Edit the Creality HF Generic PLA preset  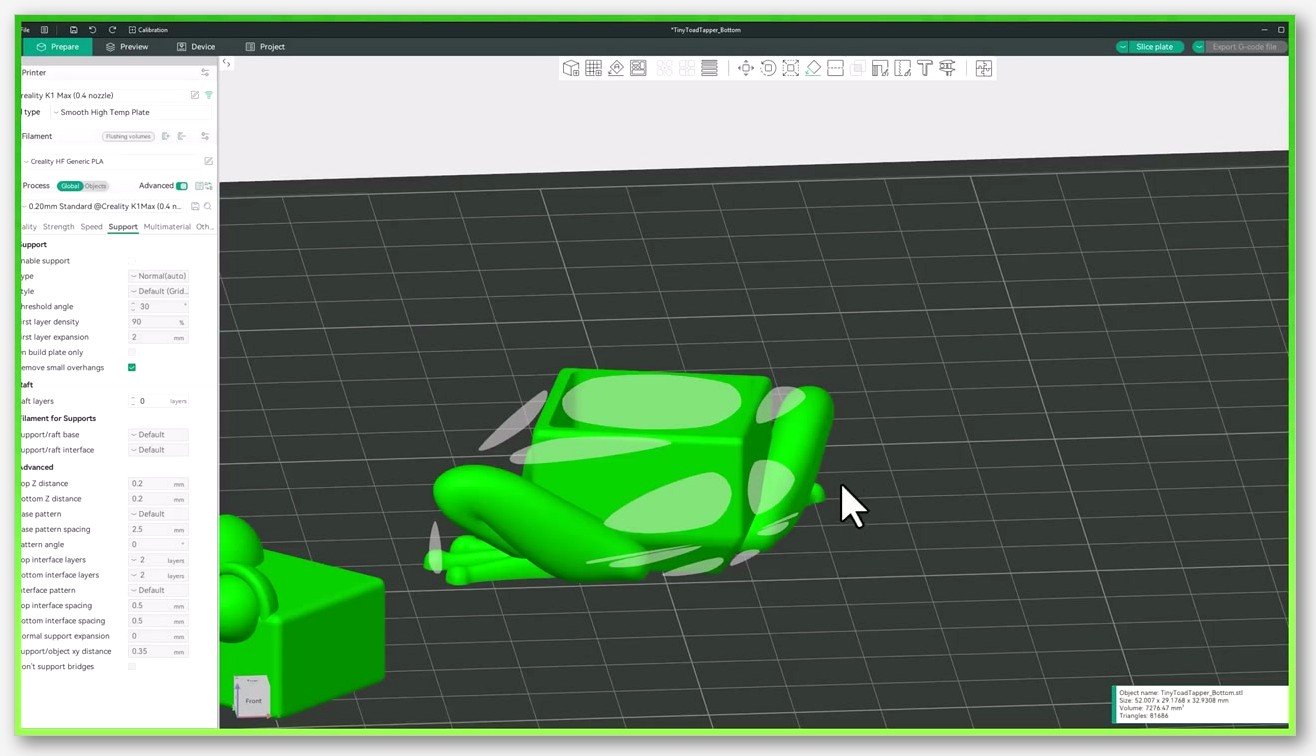pos(208,161)
